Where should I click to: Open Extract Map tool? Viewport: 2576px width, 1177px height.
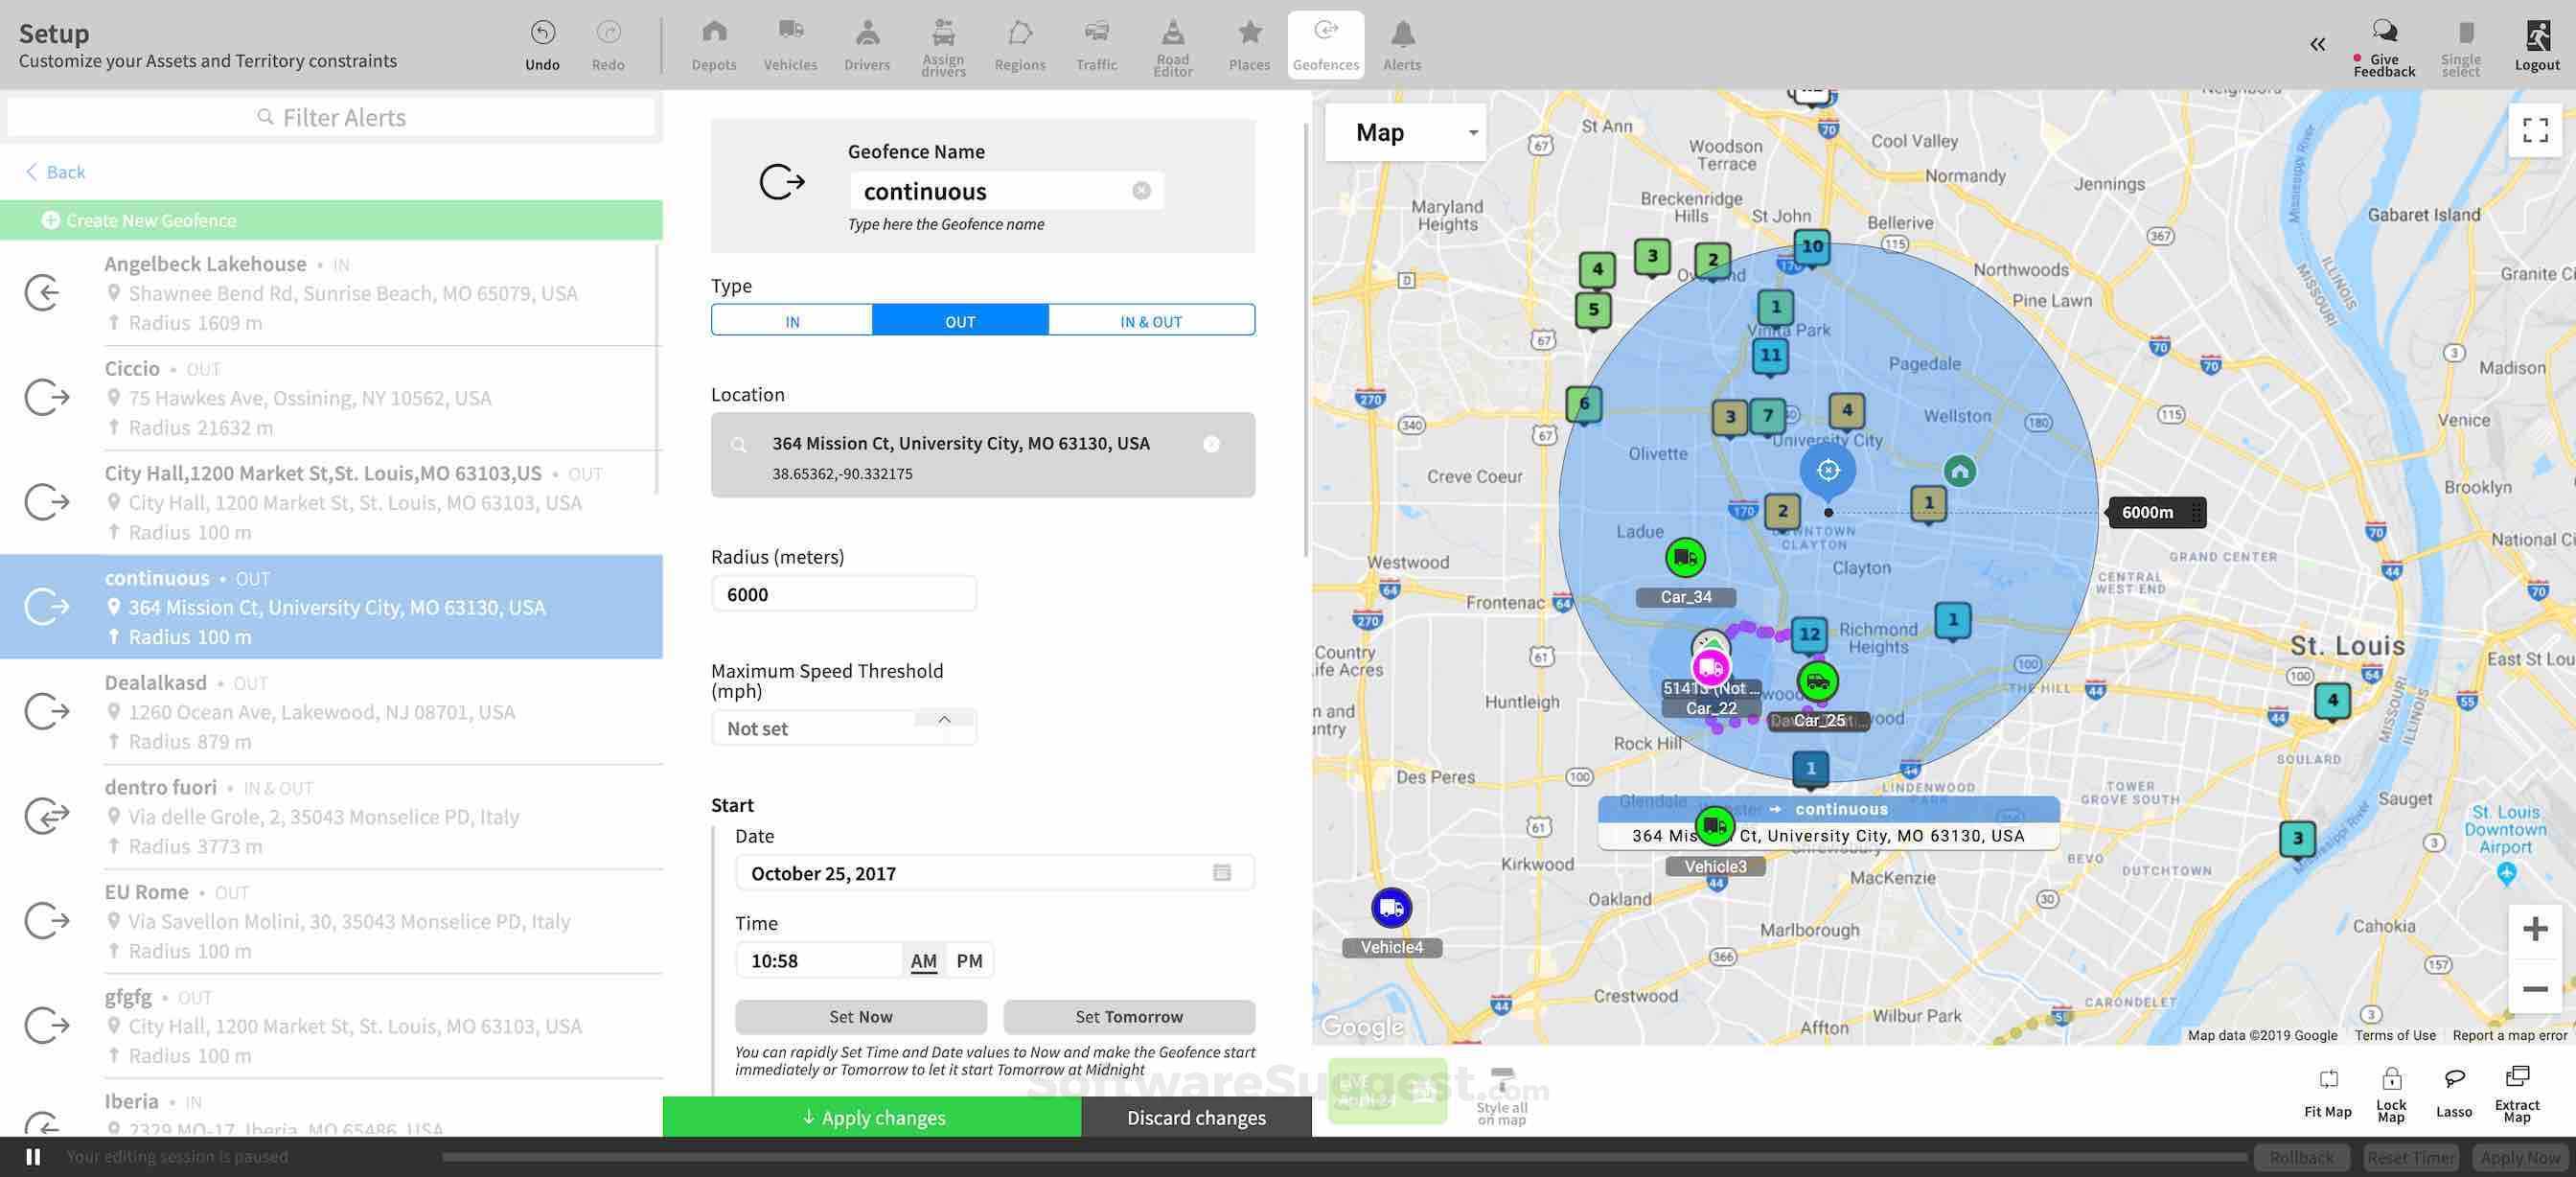(x=2516, y=1090)
